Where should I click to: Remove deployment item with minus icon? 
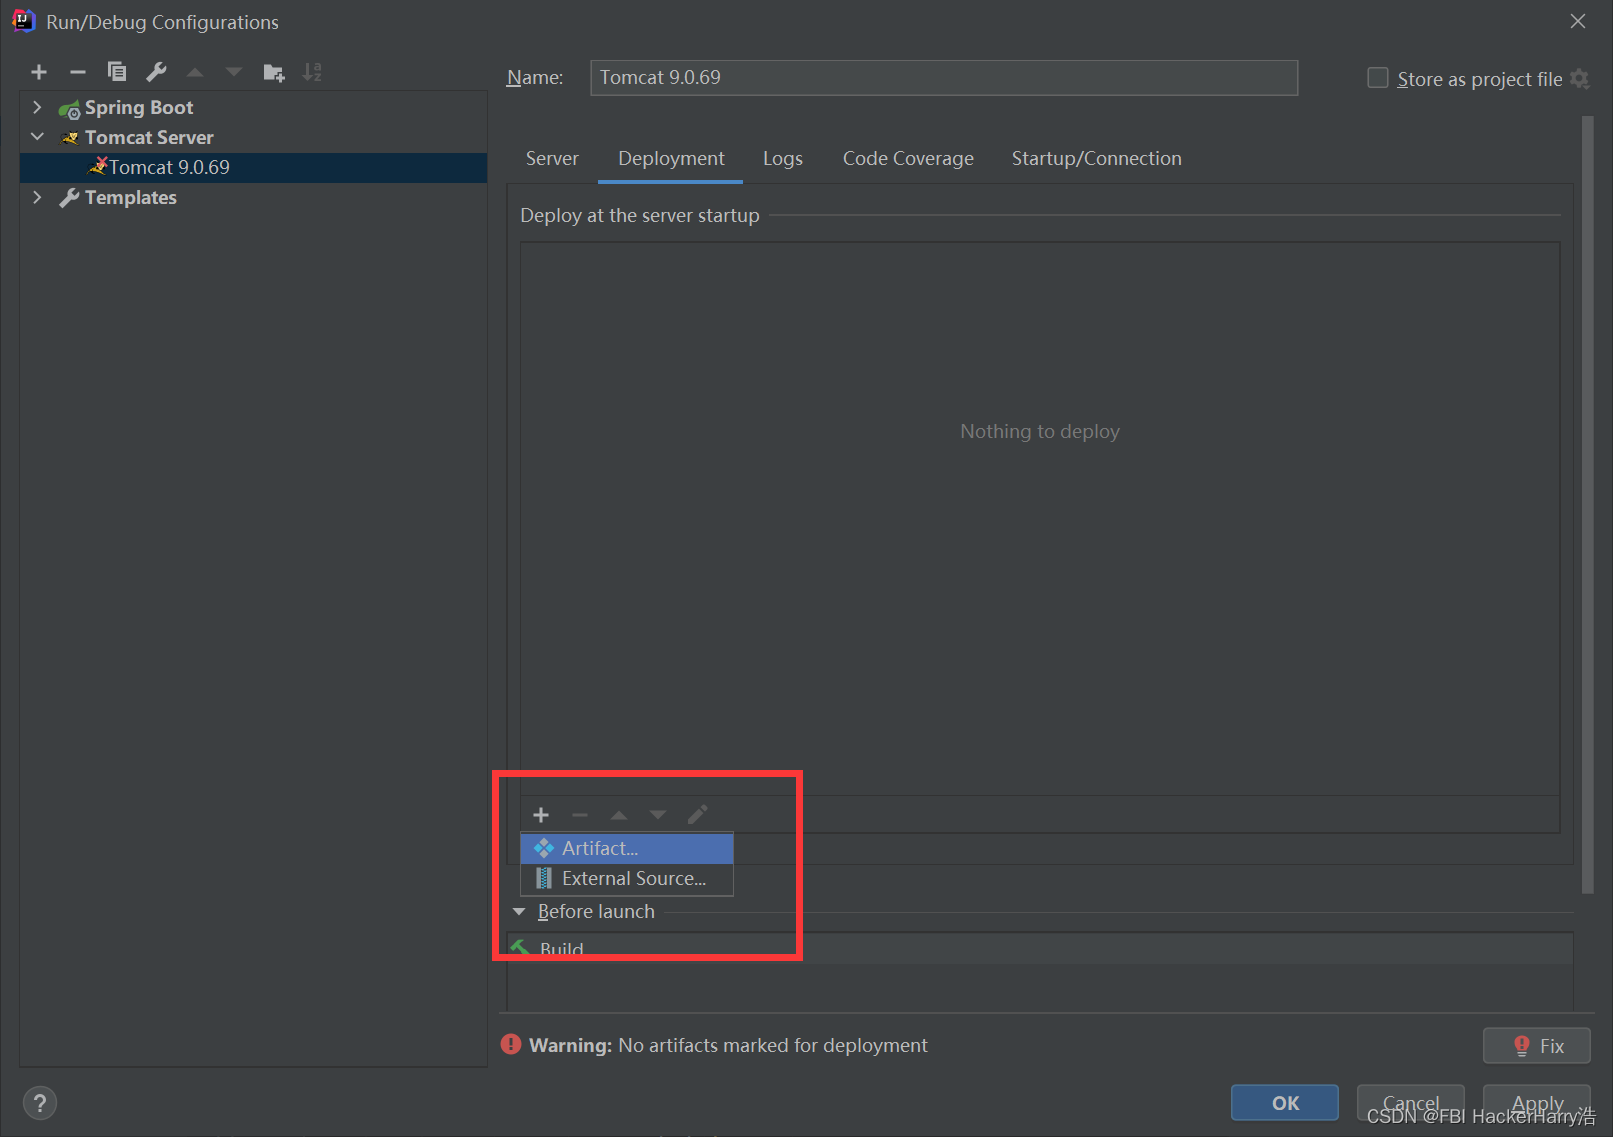pos(580,815)
